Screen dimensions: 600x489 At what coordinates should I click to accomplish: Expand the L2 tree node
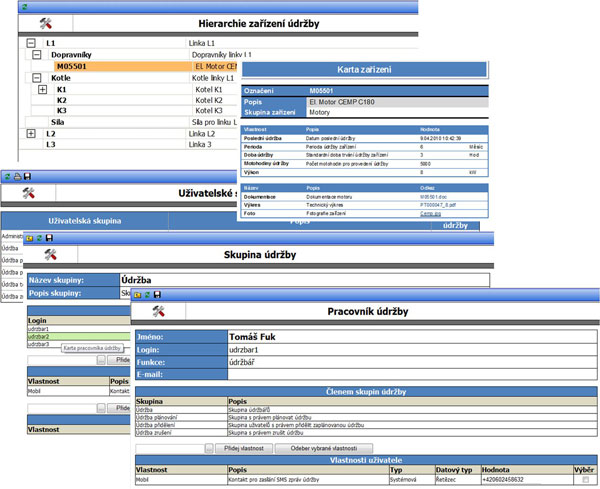tap(31, 134)
